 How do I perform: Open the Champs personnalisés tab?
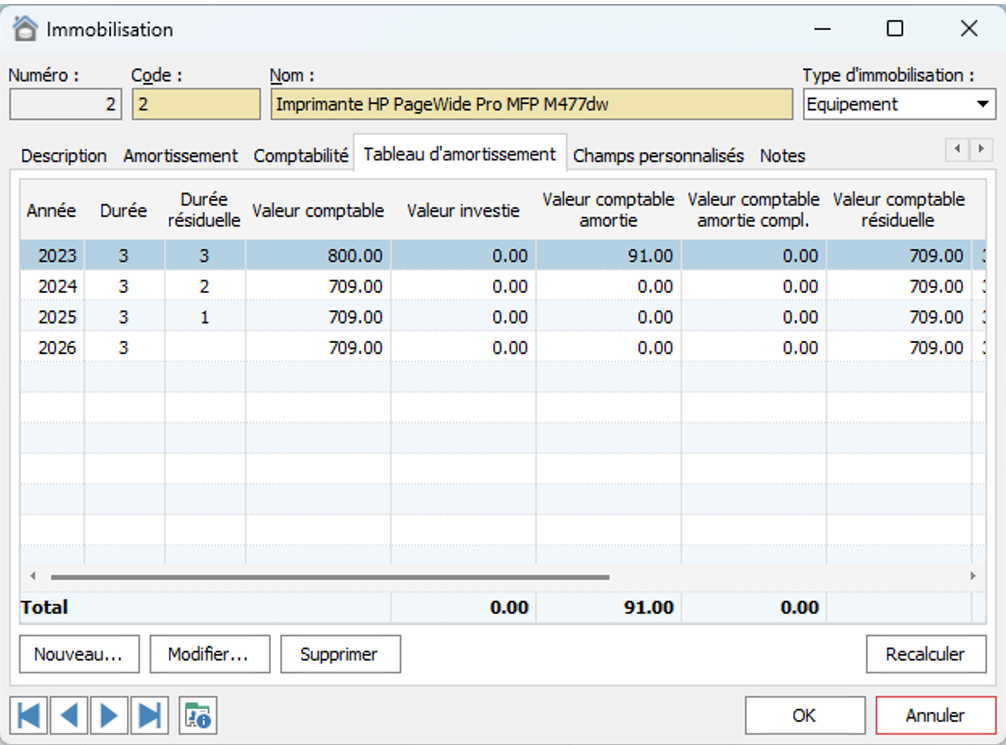tap(658, 156)
